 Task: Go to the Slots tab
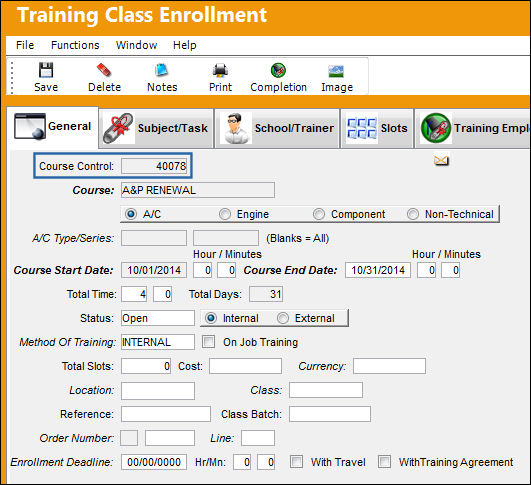pyautogui.click(x=377, y=128)
